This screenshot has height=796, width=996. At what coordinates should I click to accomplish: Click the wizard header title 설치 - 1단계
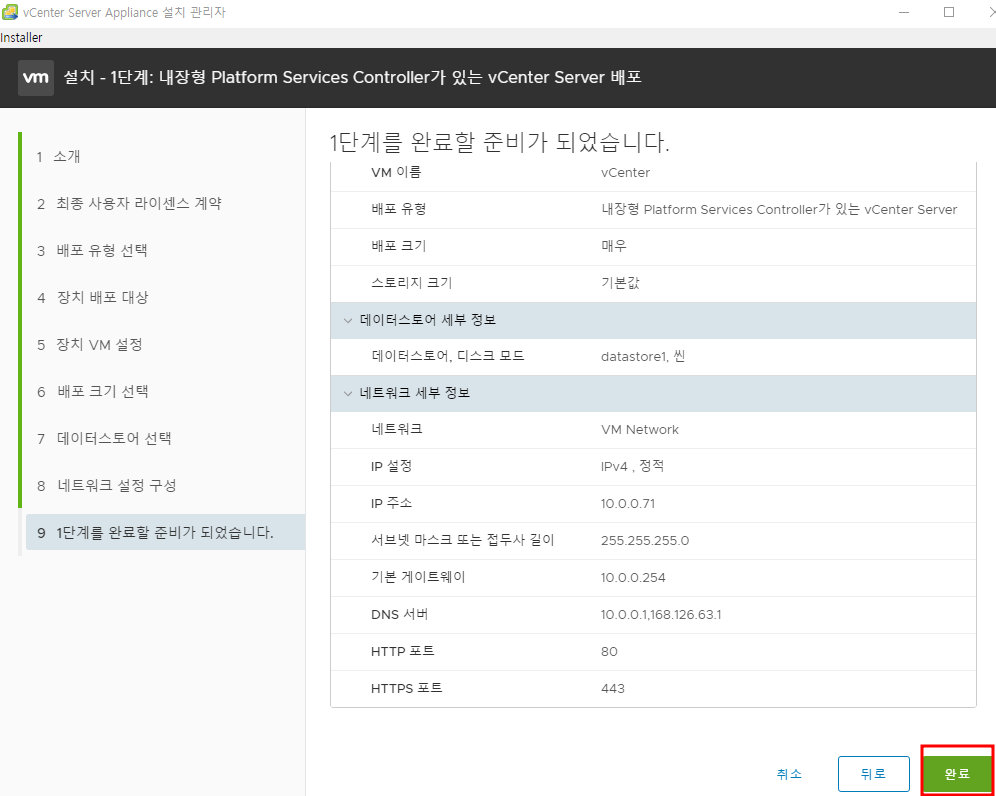352,78
